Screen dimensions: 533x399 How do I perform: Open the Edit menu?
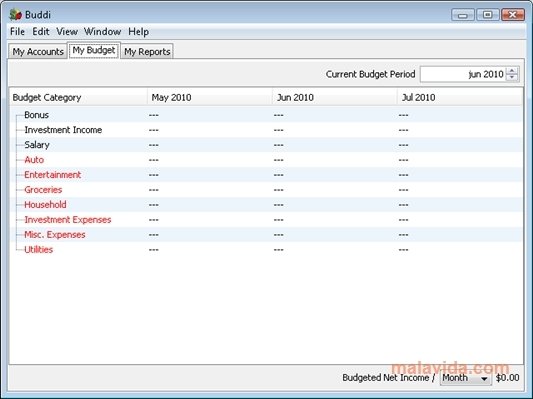coord(41,32)
